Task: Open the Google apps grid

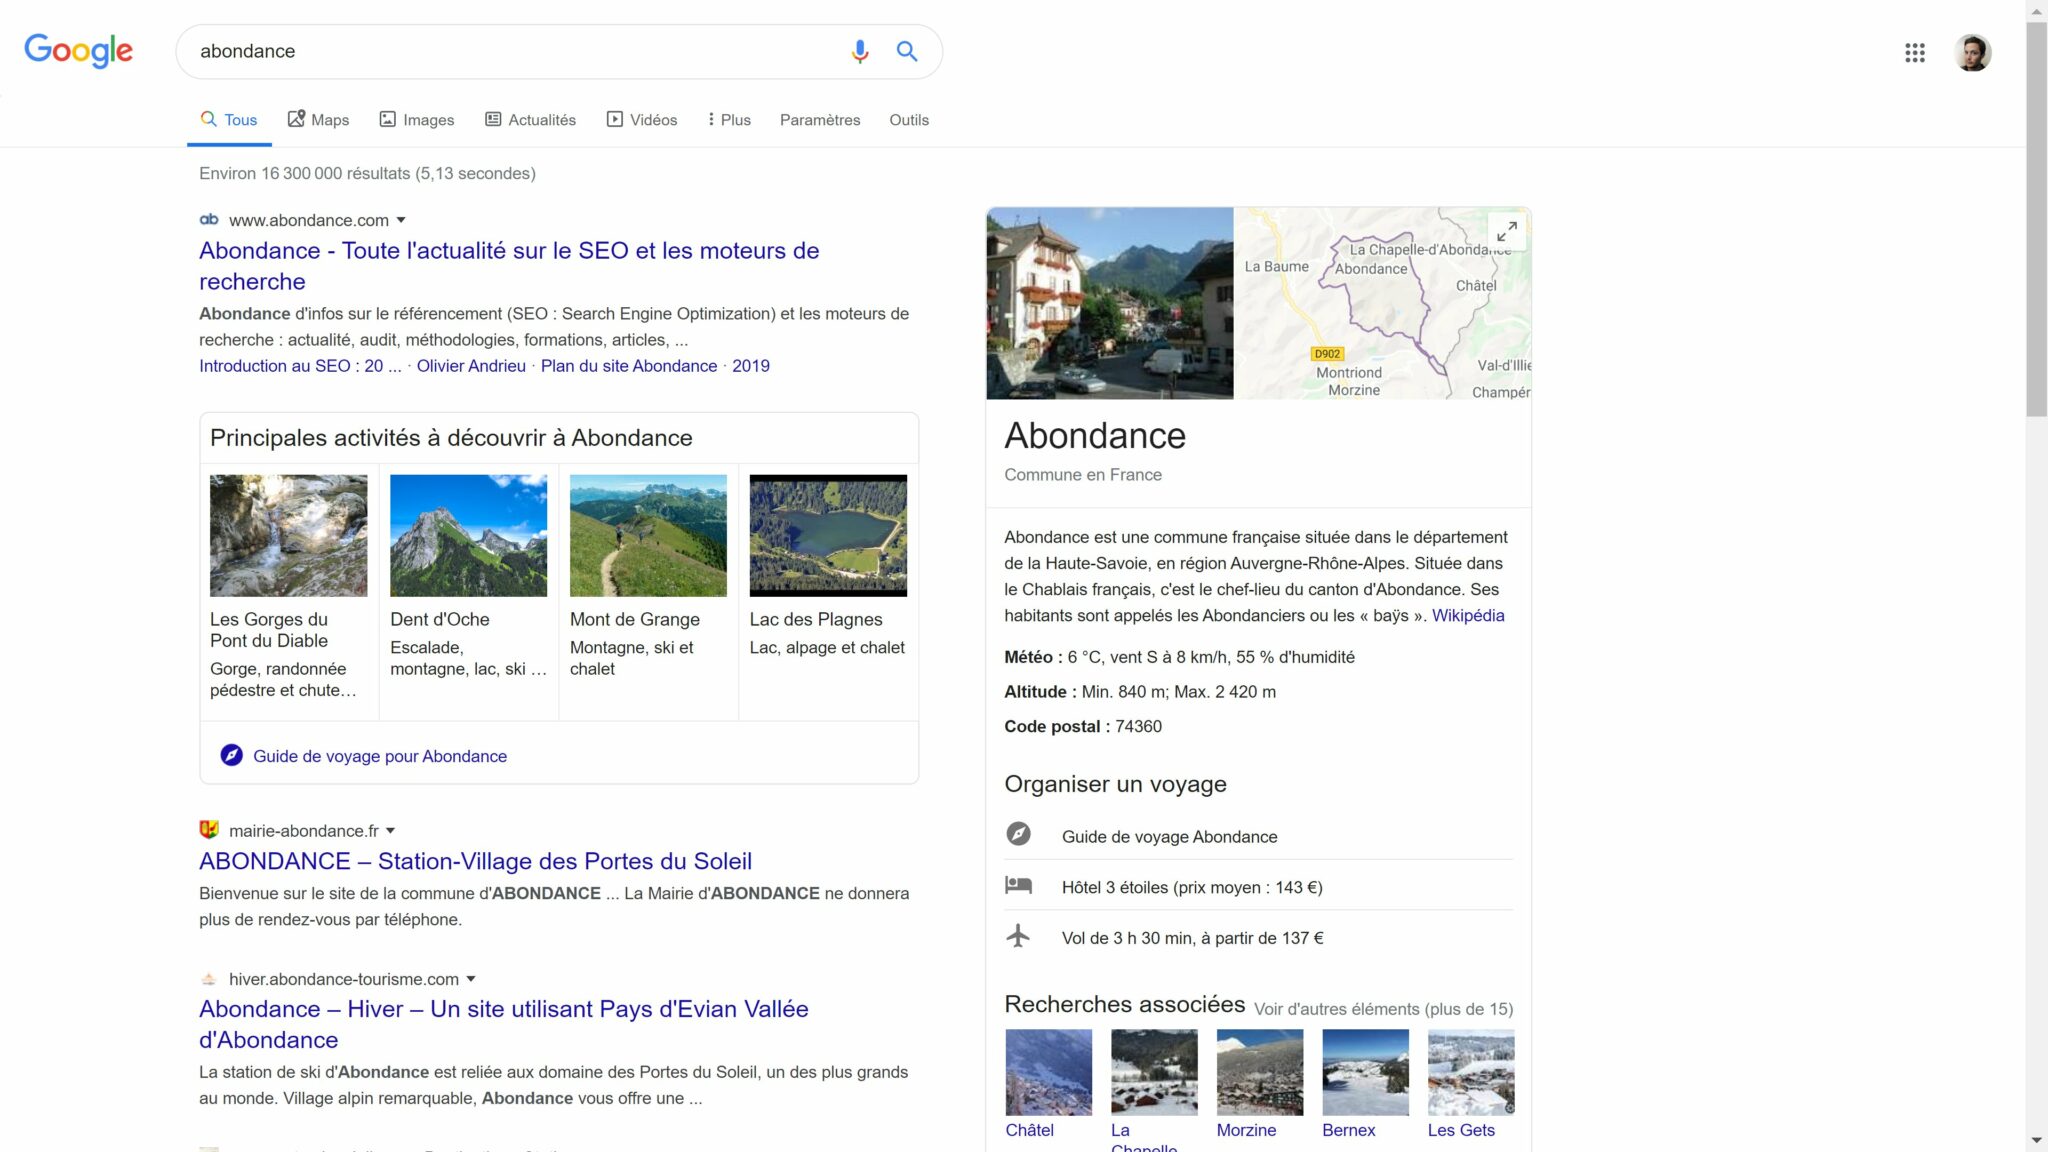Action: coord(1916,52)
